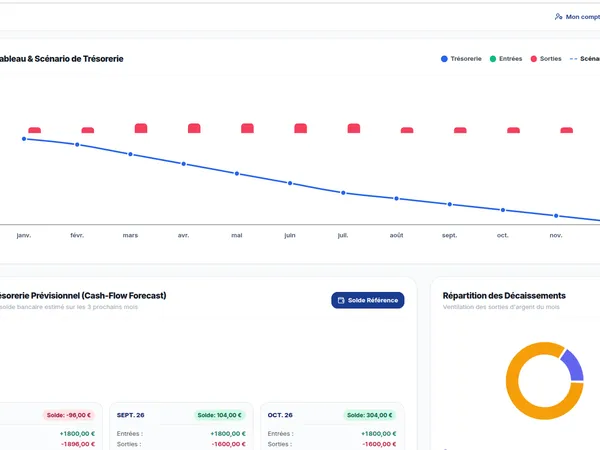Click Entrées +1800,00 € in SEPT. 26

pos(181,434)
